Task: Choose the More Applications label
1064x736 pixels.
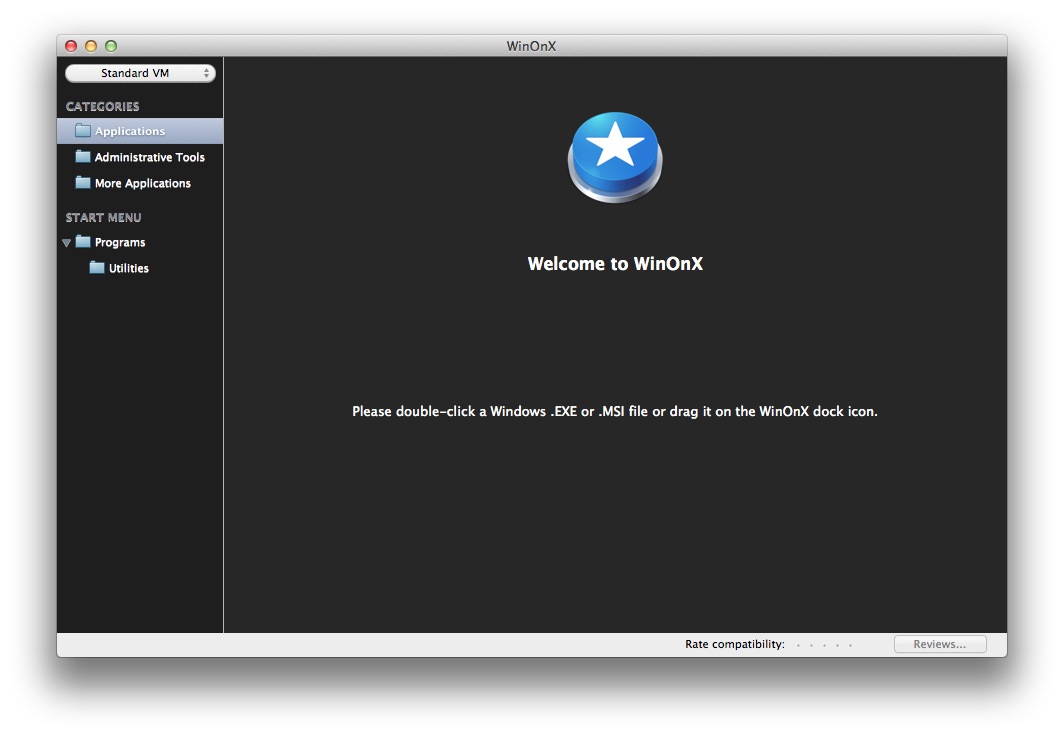Action: pos(142,183)
